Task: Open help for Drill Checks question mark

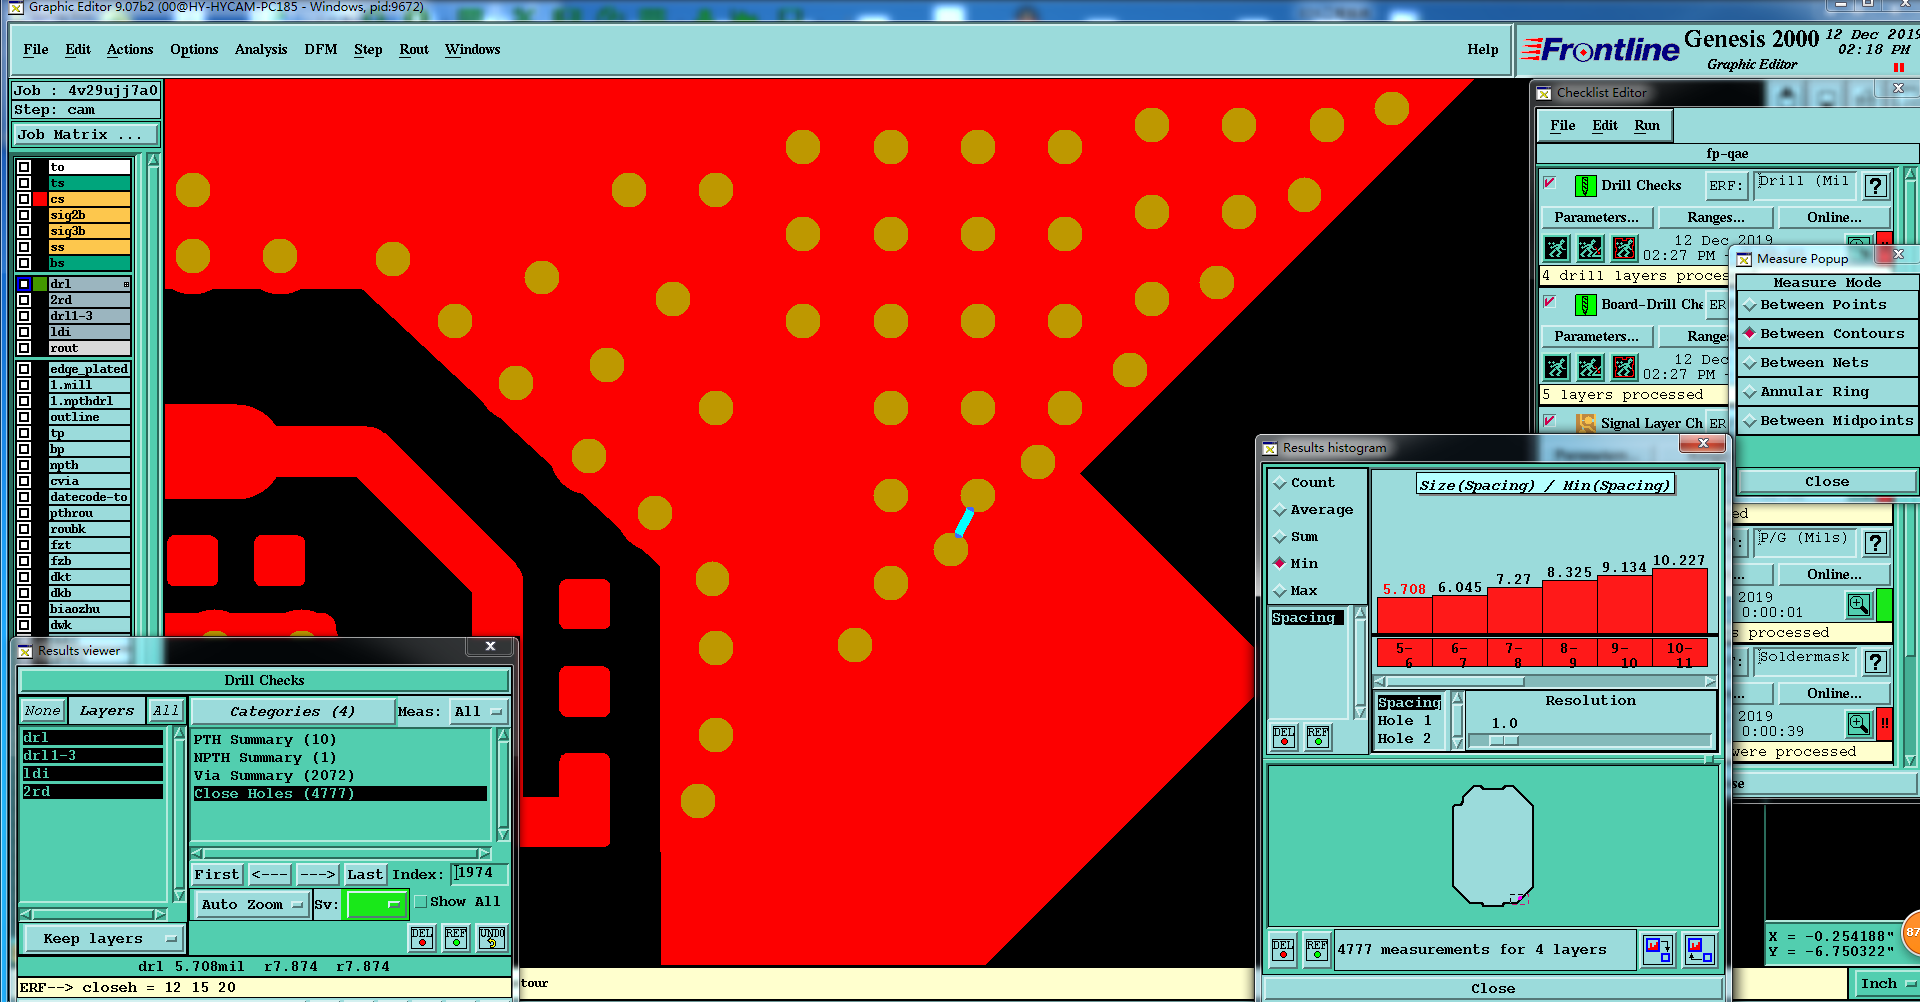Action: 1876,186
